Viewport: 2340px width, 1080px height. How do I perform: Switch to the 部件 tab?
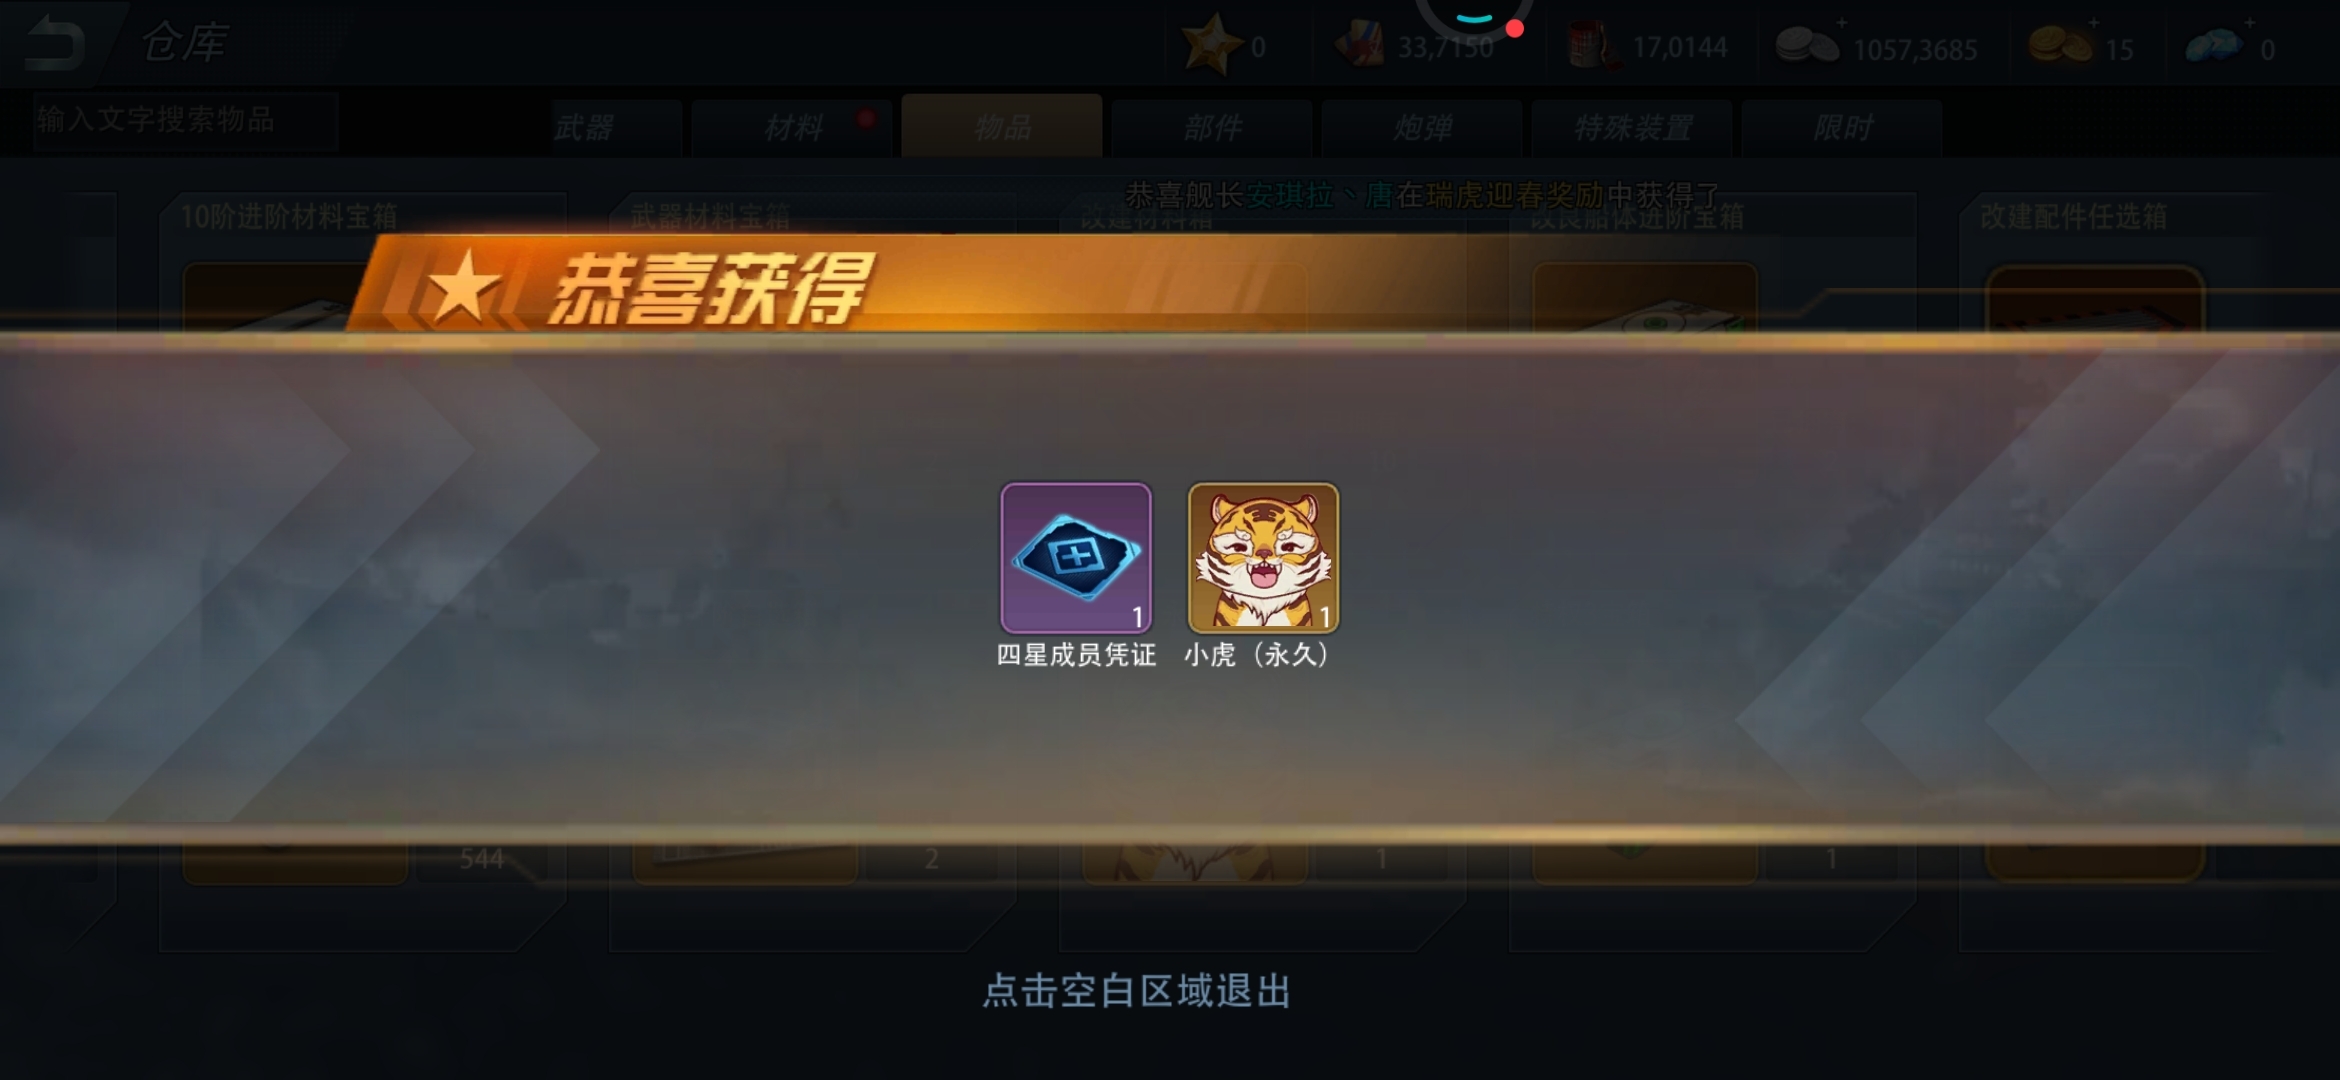coord(1212,128)
